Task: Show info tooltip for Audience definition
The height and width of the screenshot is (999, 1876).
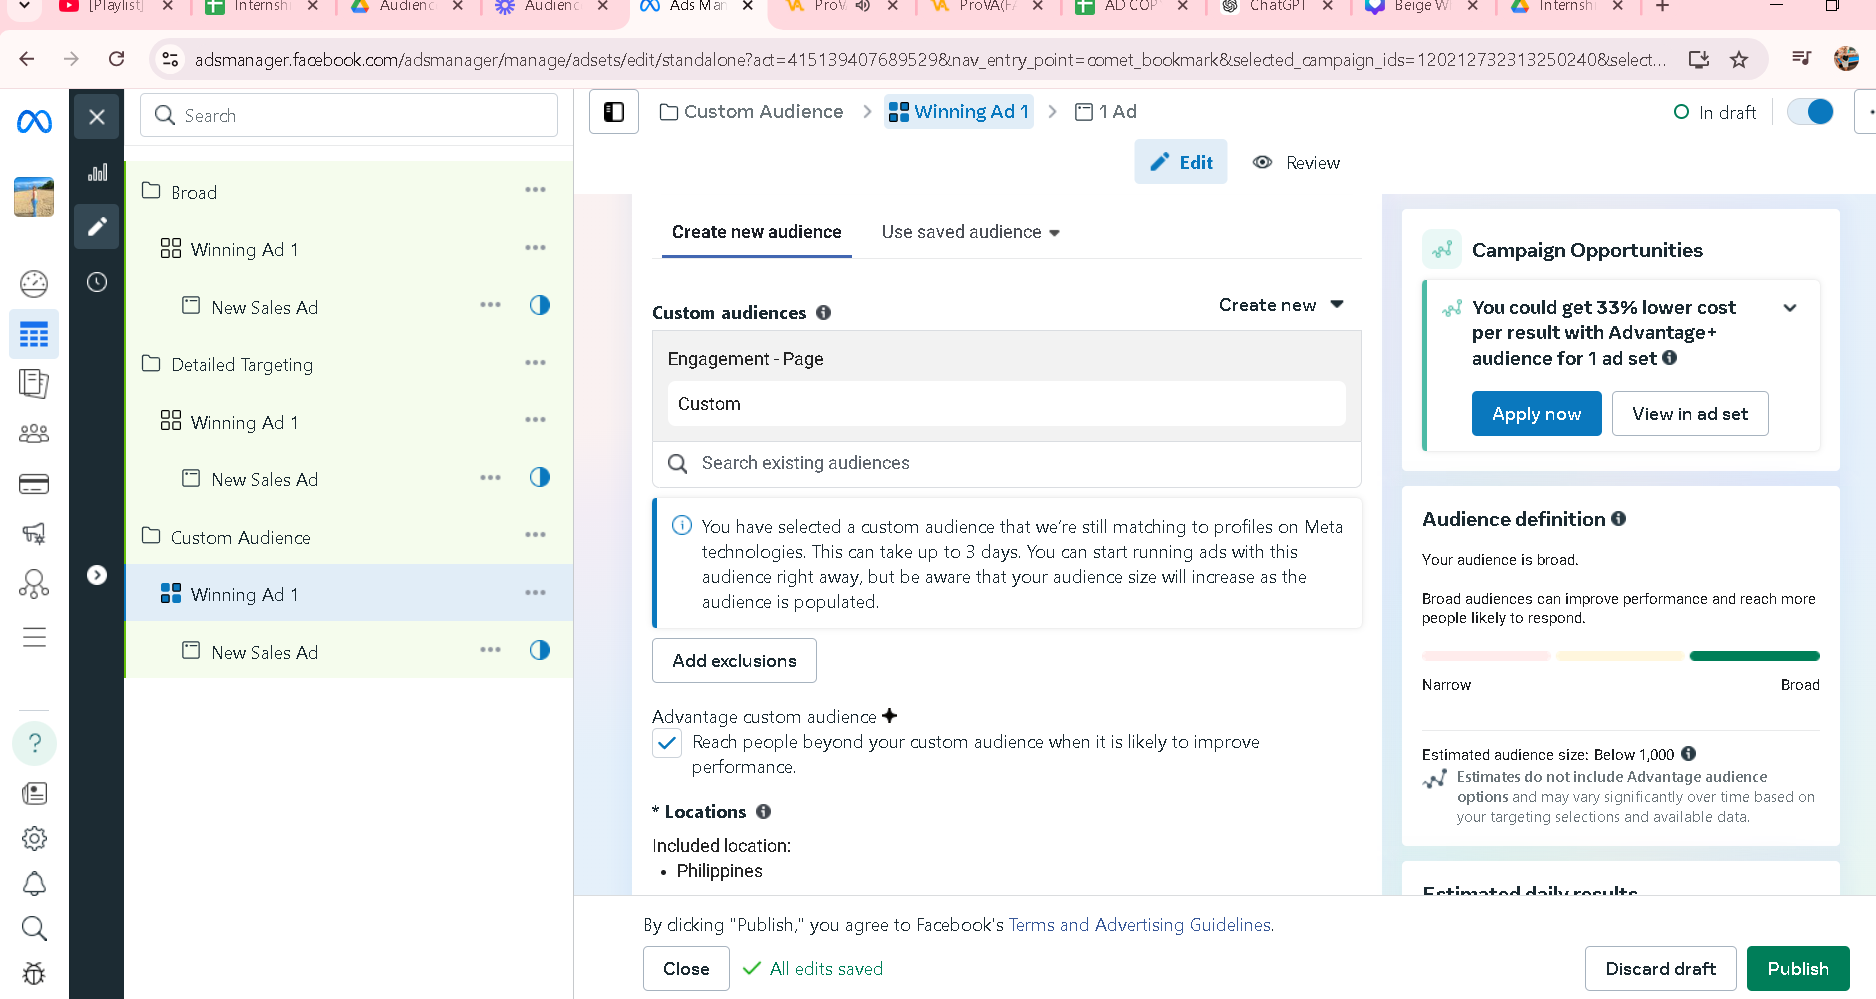Action: coord(1619,519)
